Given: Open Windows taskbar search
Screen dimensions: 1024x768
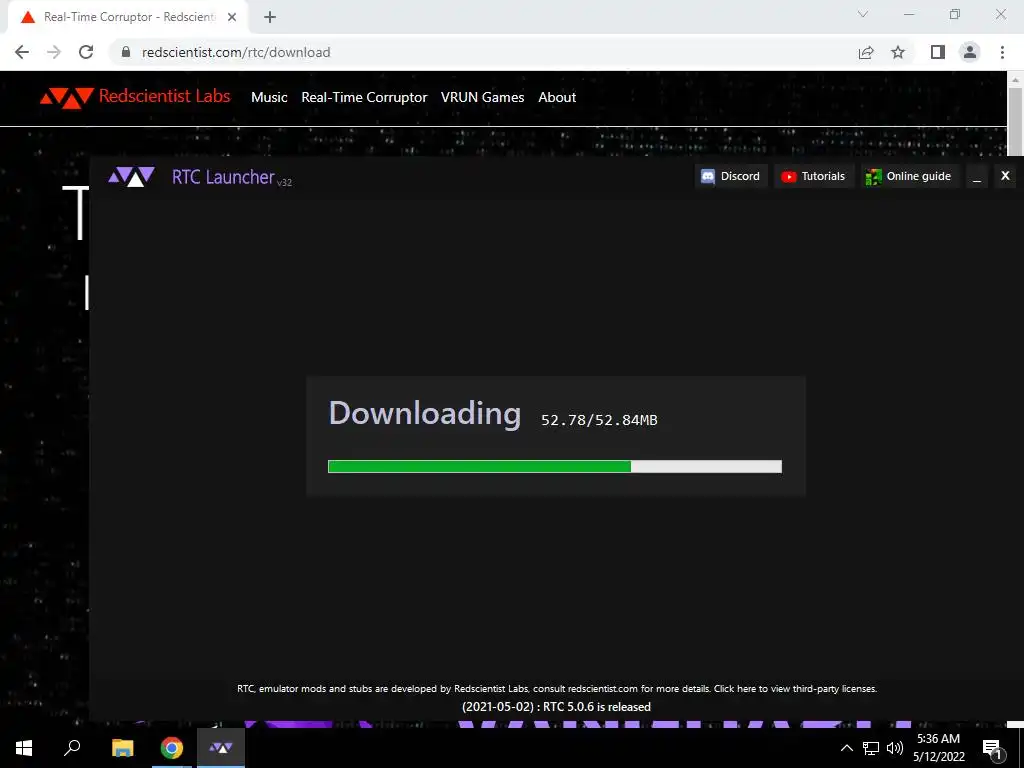Looking at the screenshot, I should click(x=72, y=748).
